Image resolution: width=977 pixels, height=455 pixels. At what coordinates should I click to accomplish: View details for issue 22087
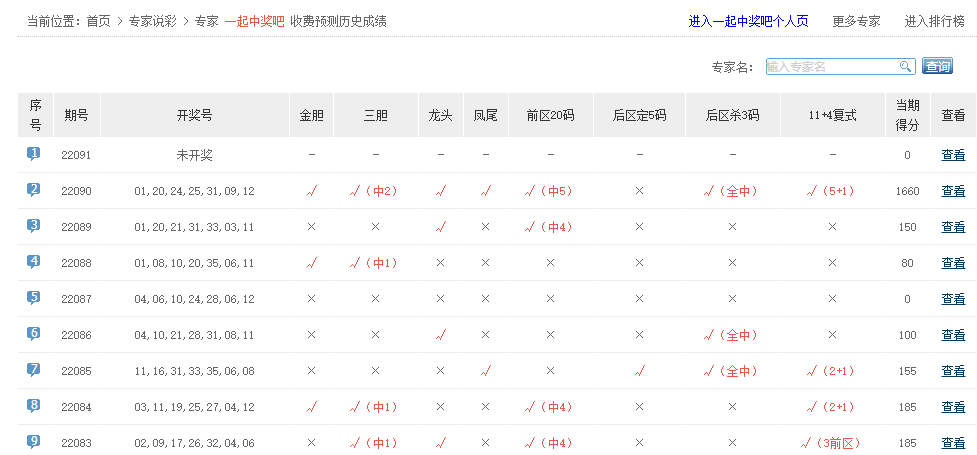coord(953,299)
